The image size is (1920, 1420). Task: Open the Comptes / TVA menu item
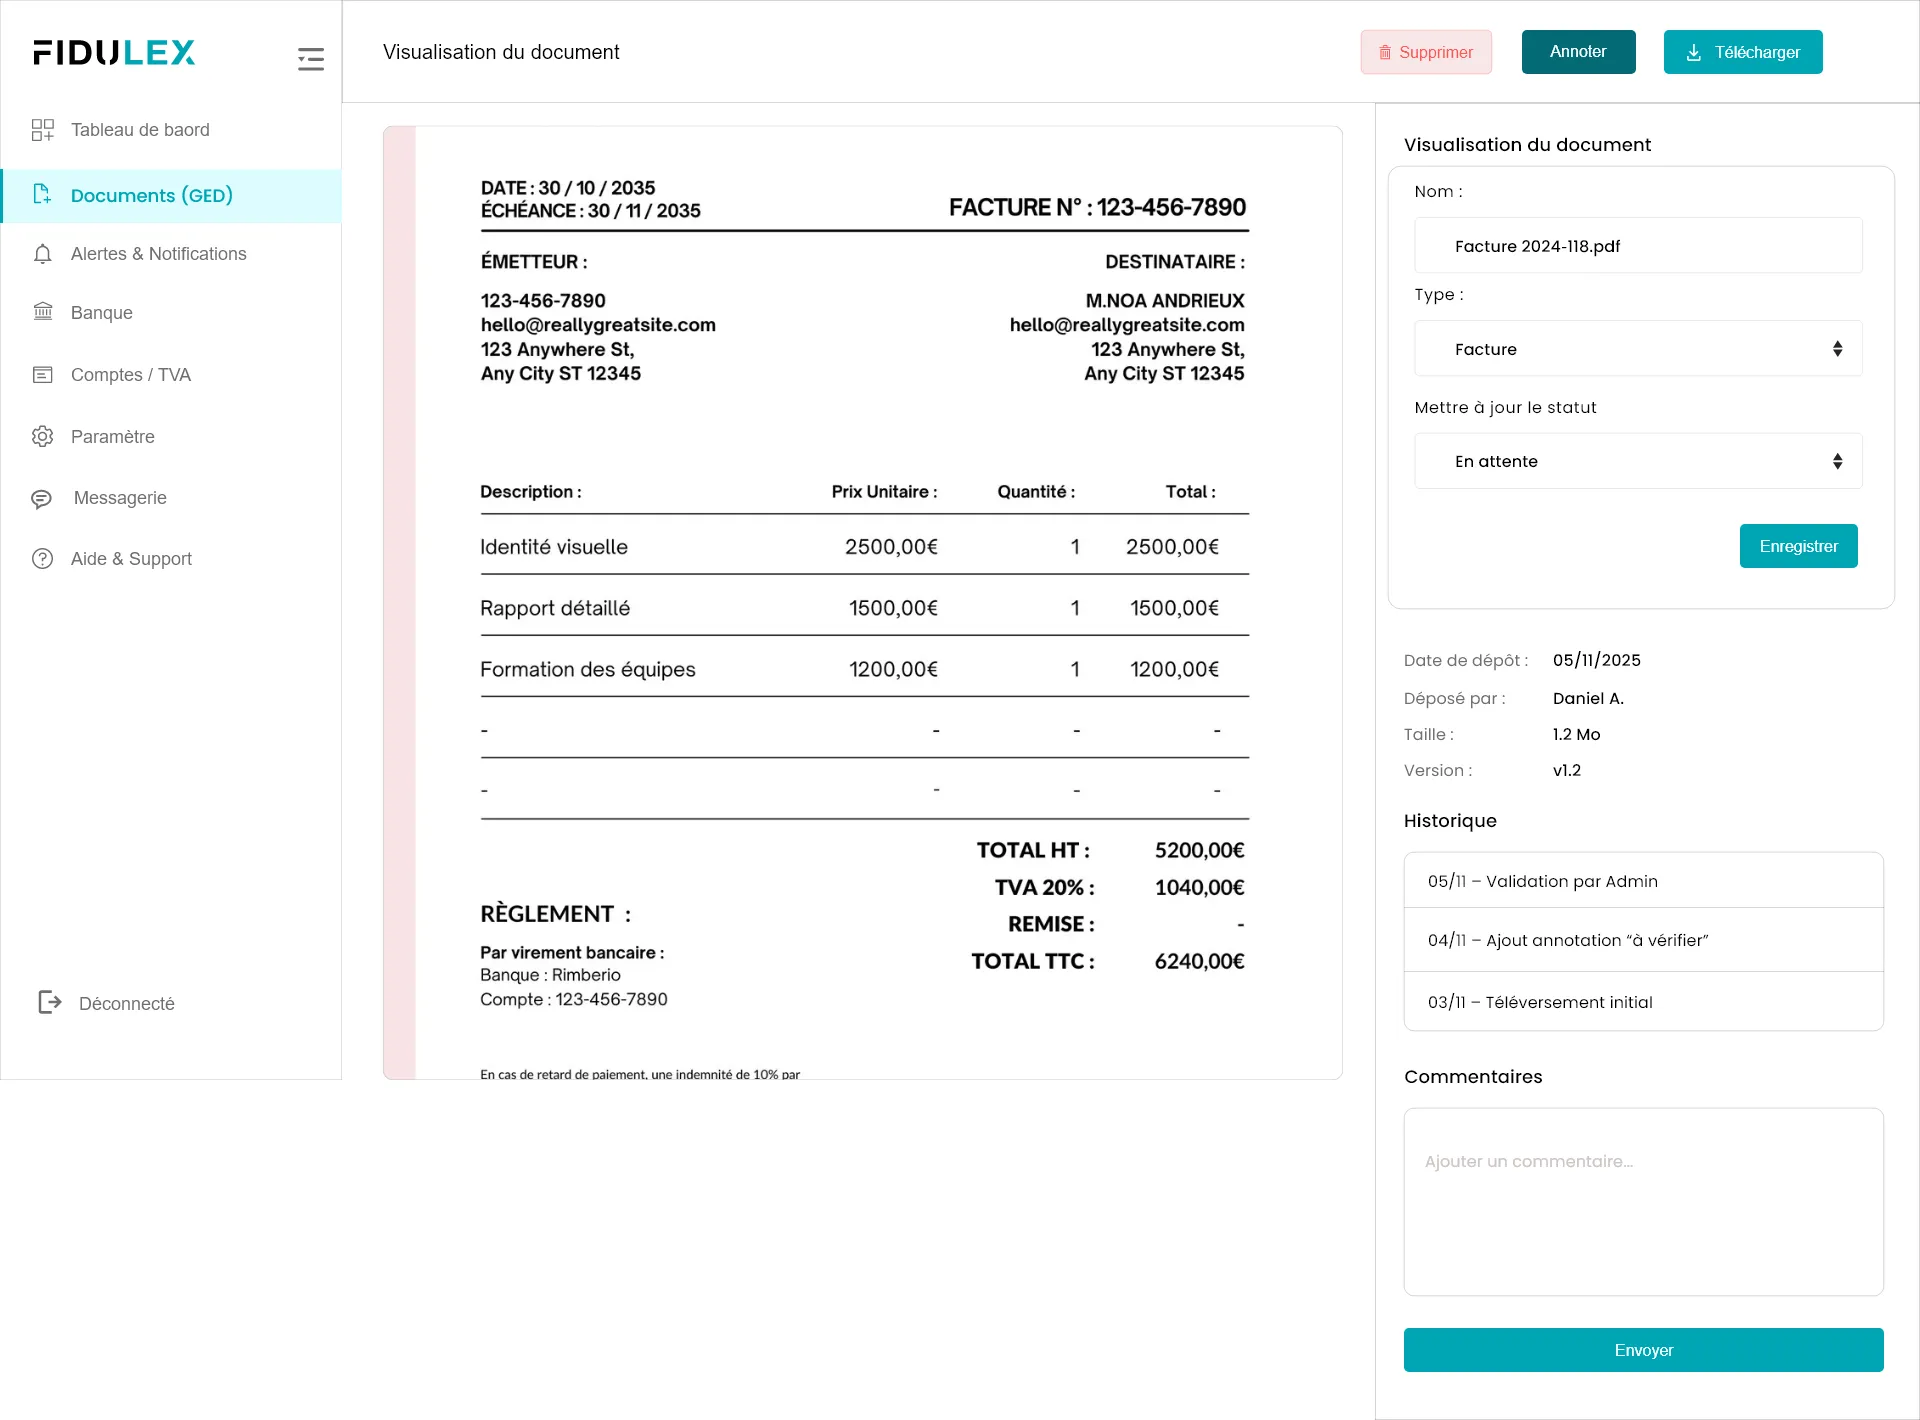tap(130, 375)
